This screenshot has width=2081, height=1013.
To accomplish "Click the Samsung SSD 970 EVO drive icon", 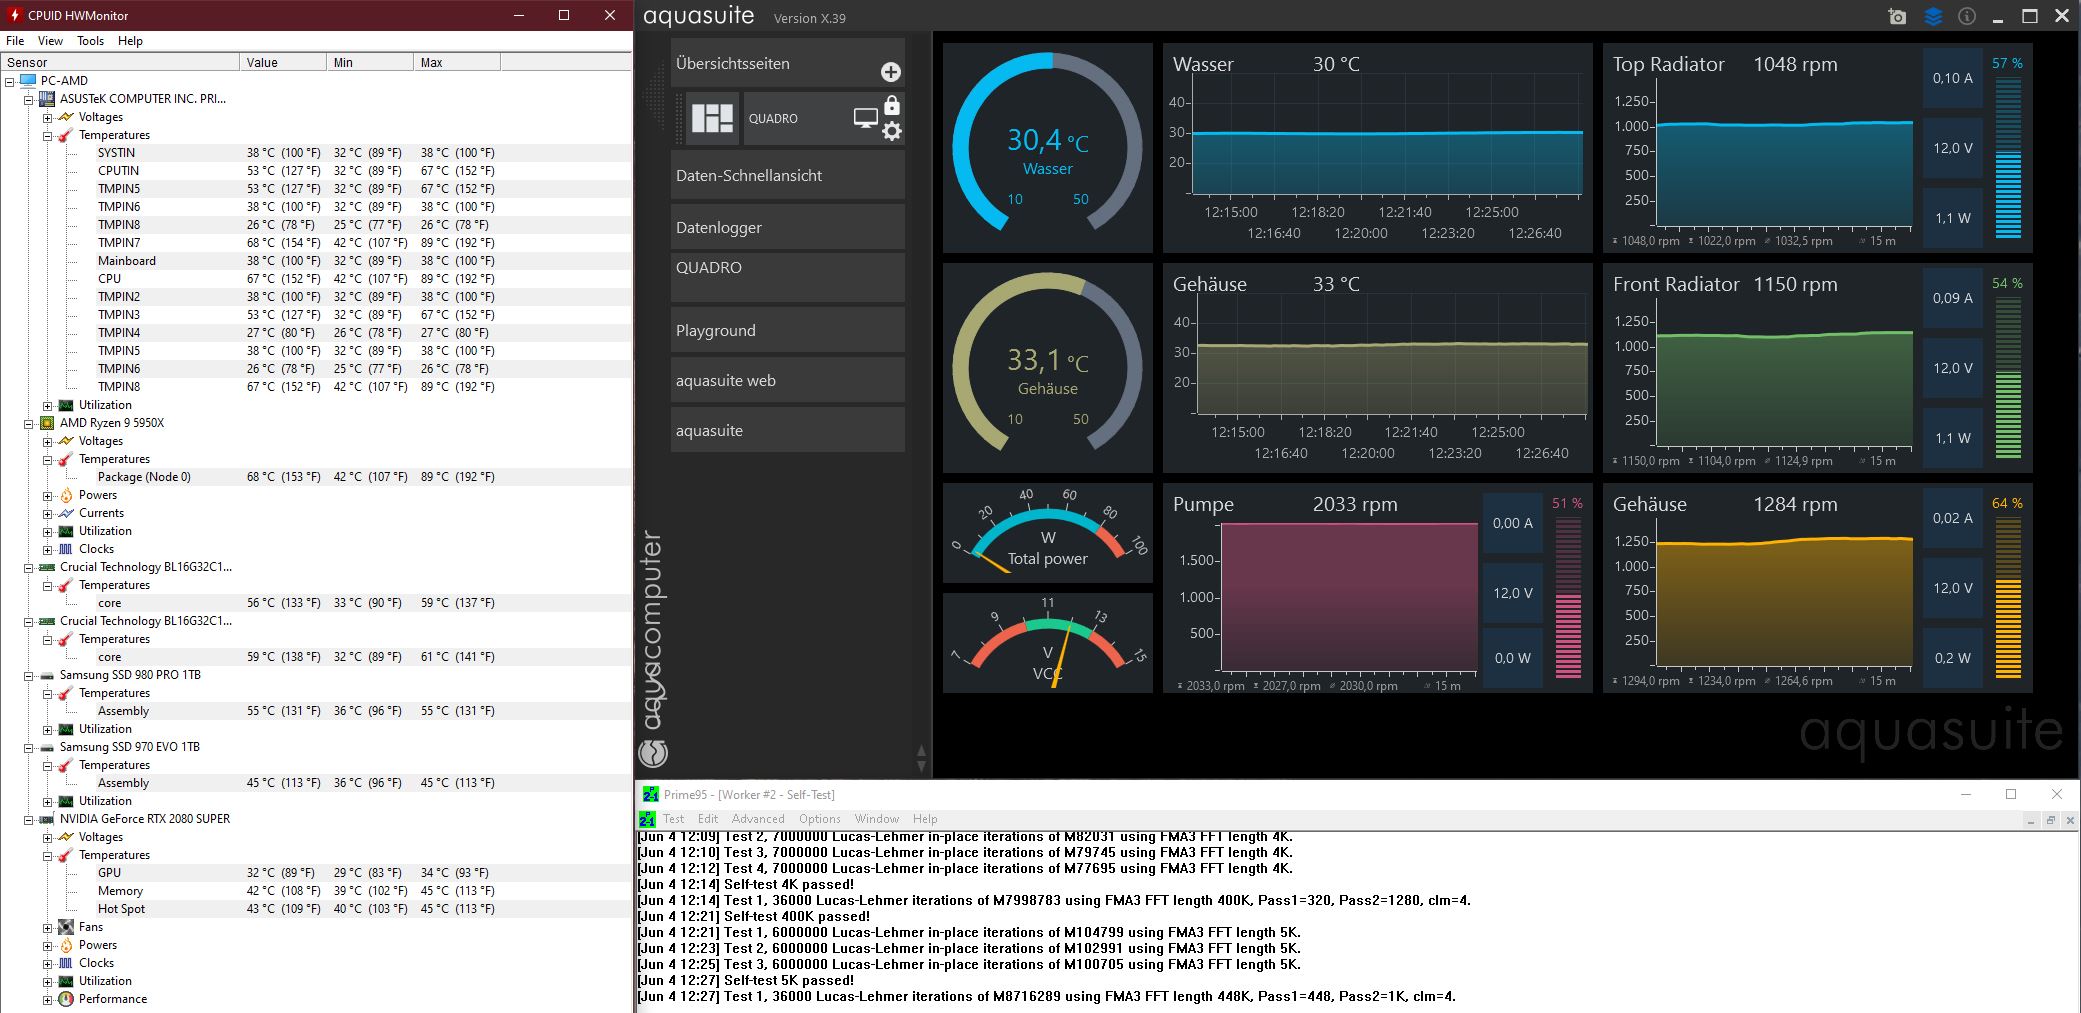I will [47, 747].
